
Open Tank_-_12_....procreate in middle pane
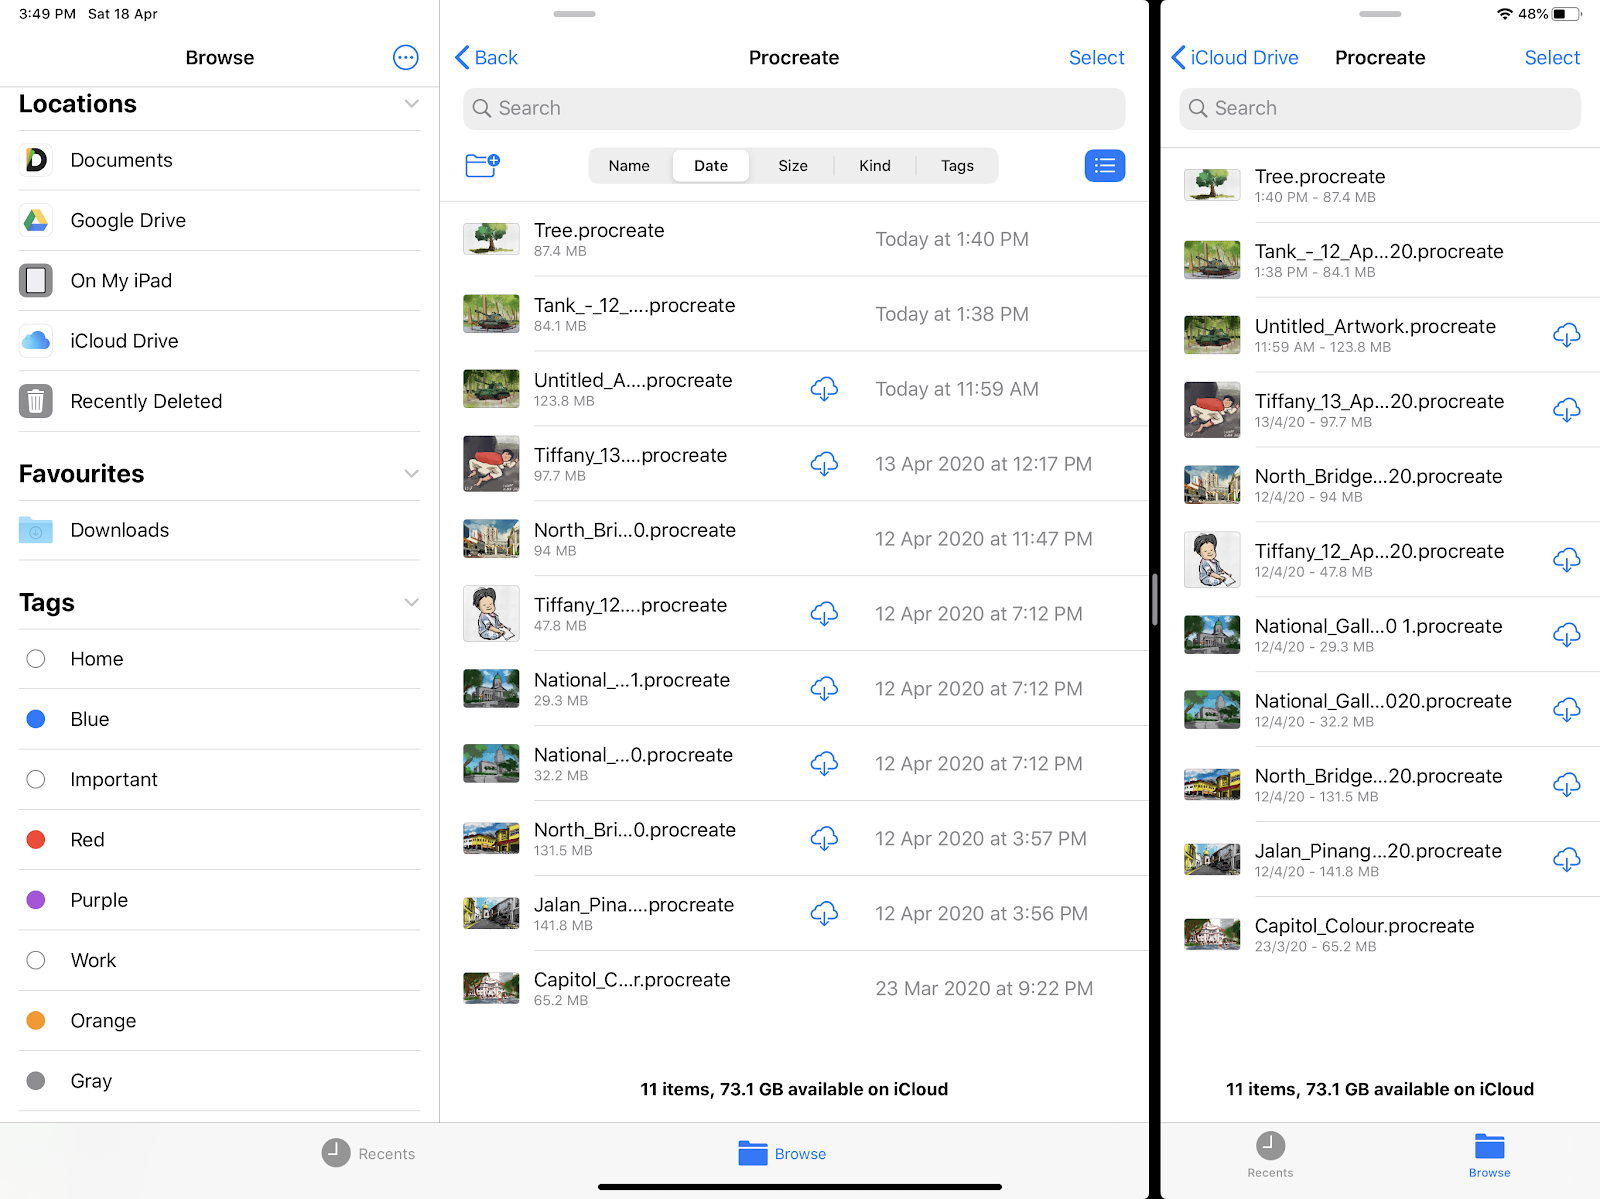click(794, 314)
